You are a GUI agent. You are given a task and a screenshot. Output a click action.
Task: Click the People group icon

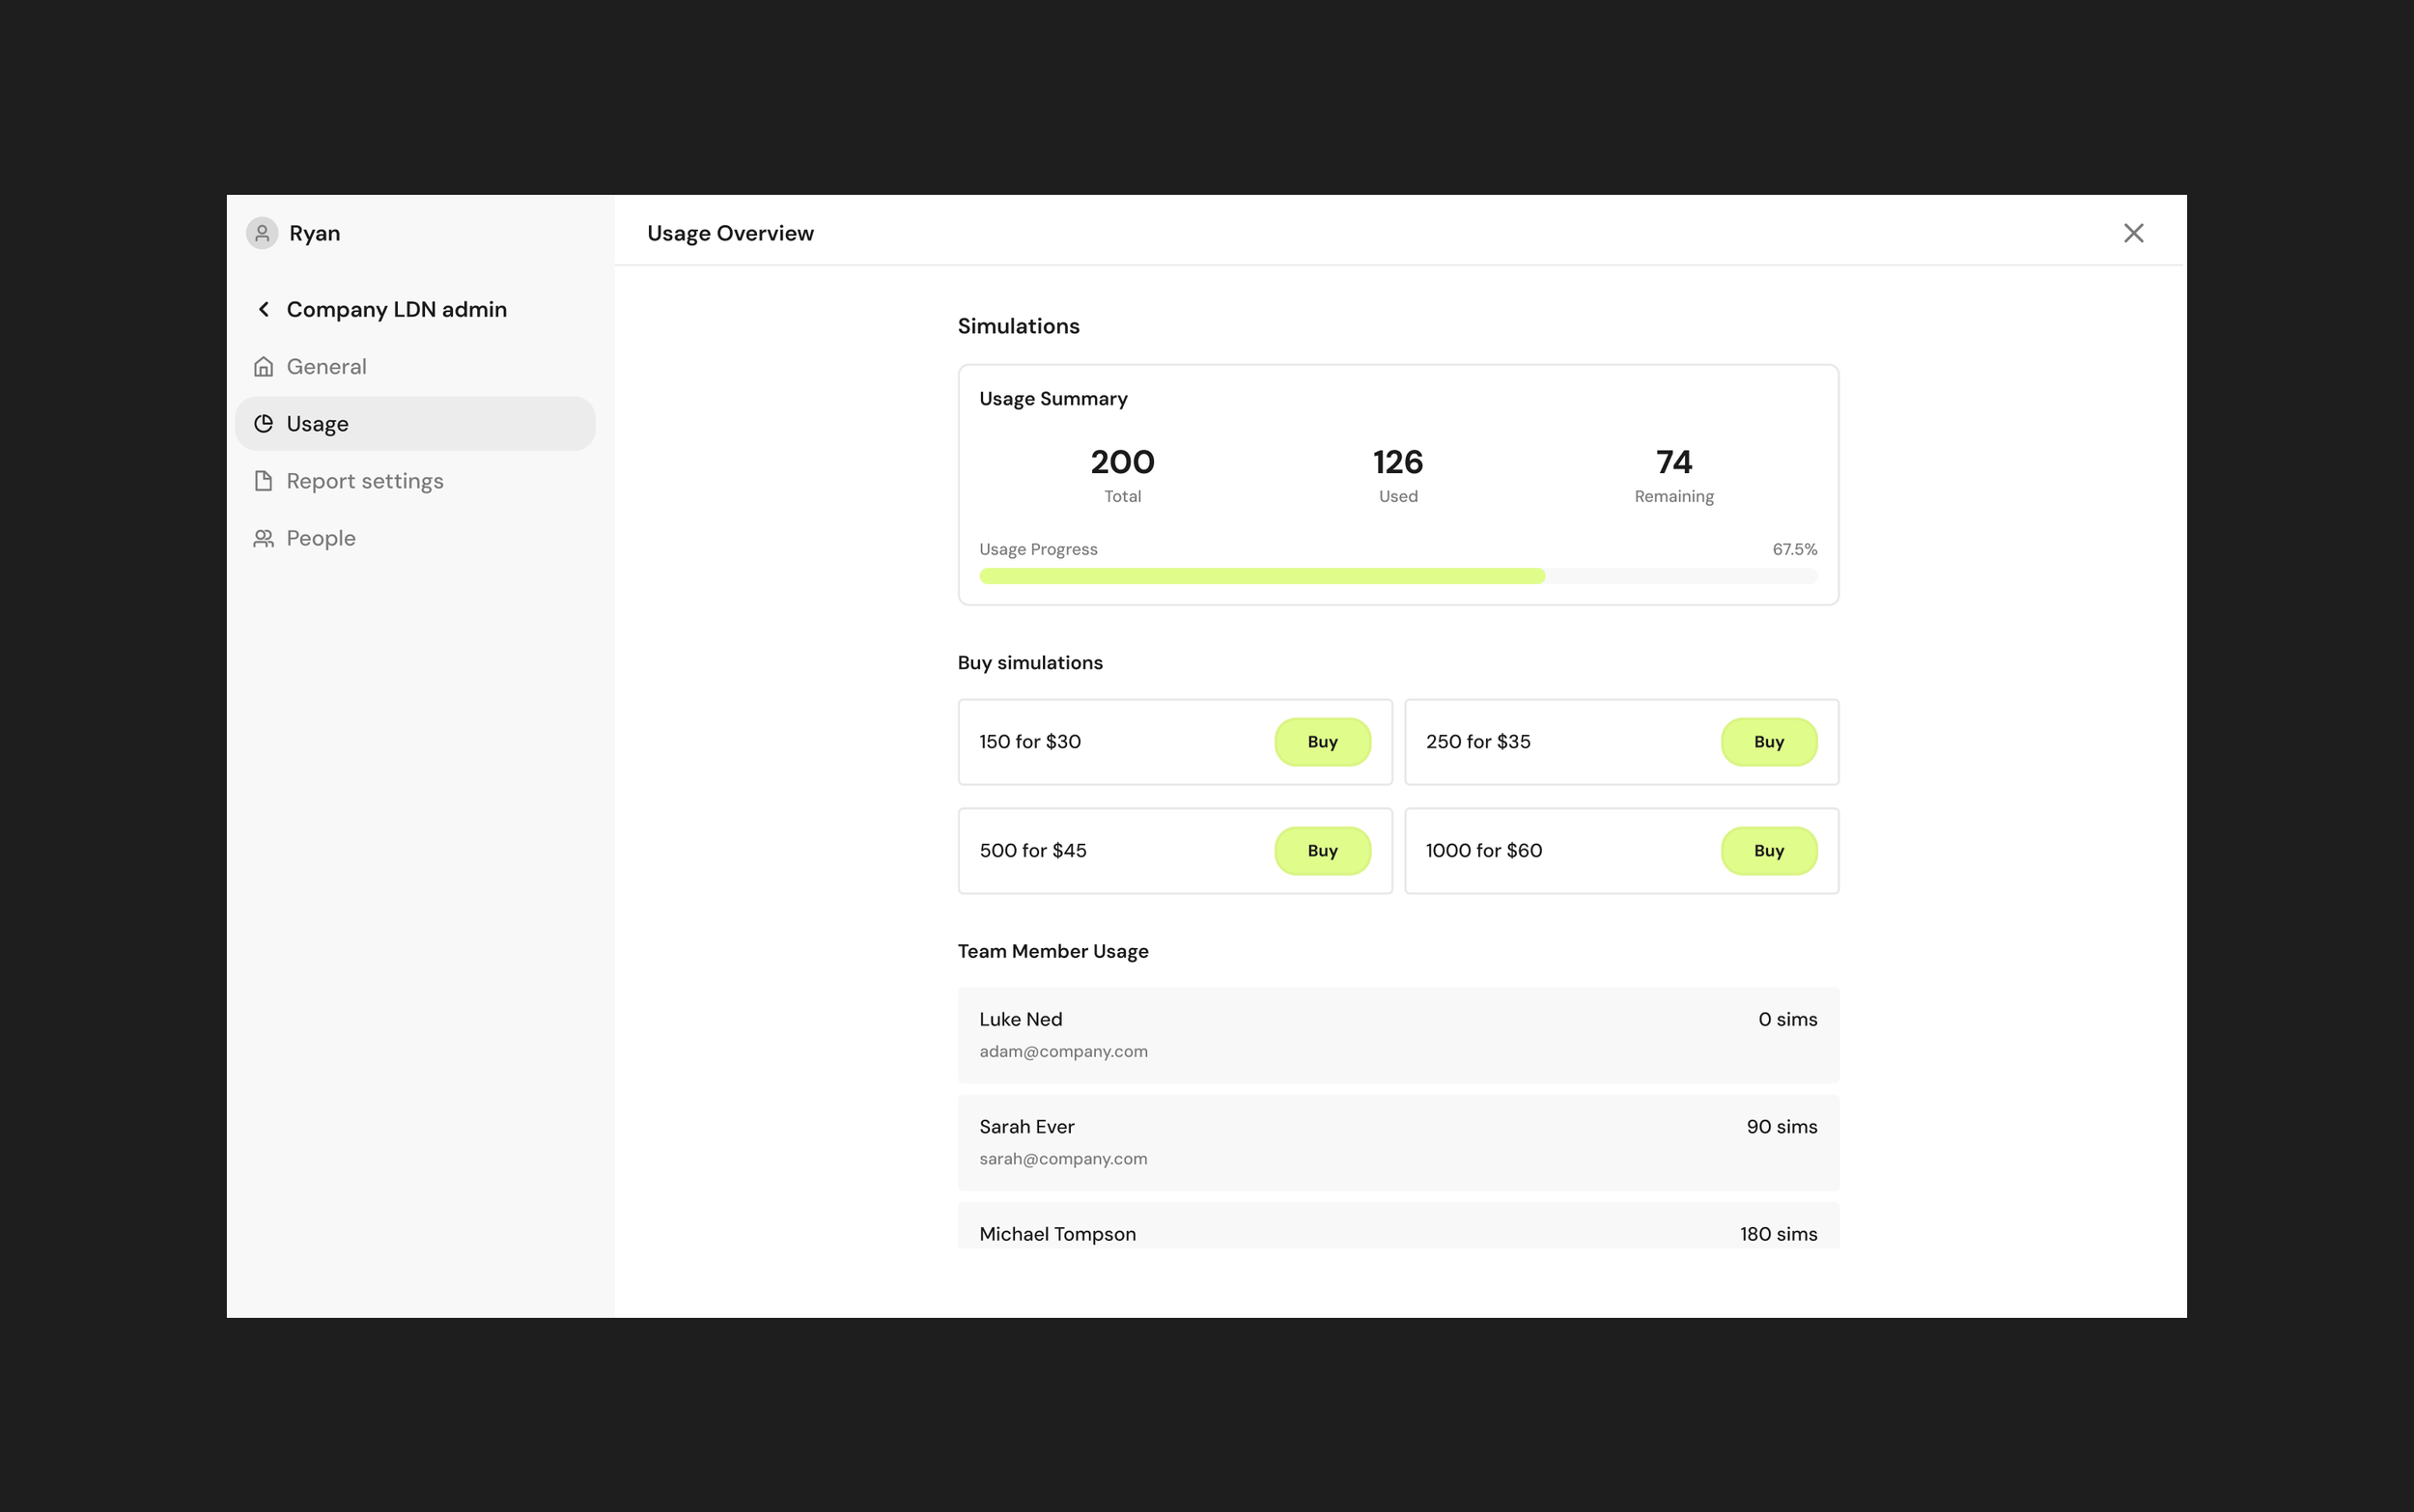(264, 539)
